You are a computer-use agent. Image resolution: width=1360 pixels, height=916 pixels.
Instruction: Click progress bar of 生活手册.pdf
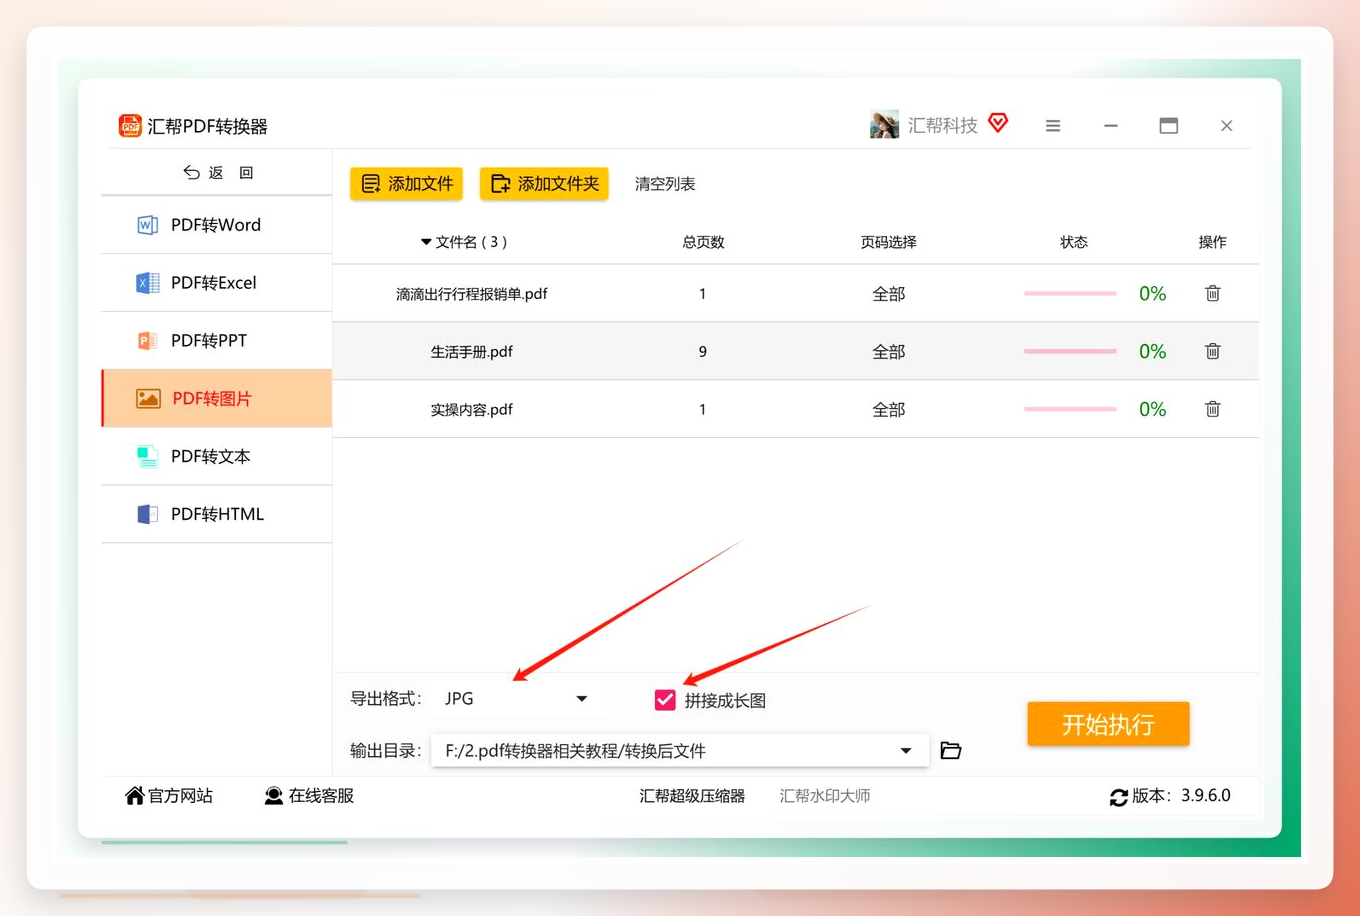pyautogui.click(x=1070, y=351)
